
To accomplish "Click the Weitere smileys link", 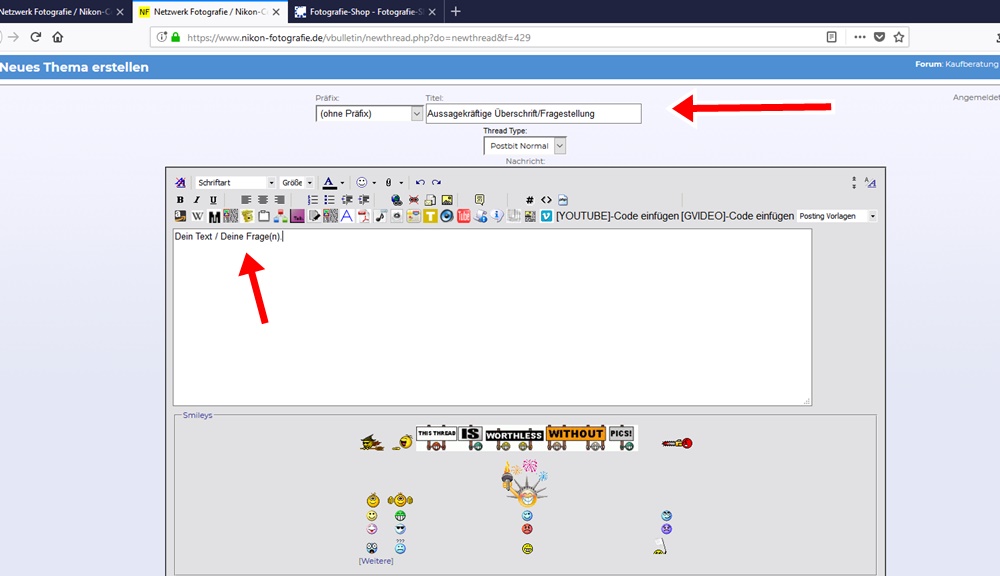I will (376, 561).
